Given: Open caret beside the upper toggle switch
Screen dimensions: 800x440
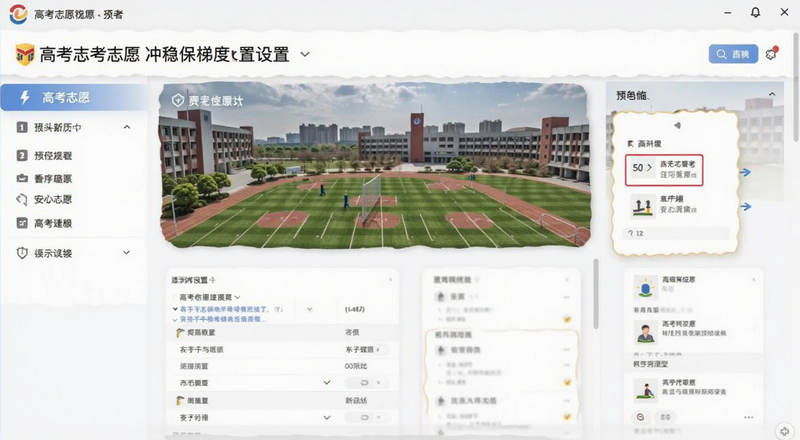Looking at the screenshot, I should pyautogui.click(x=379, y=382).
